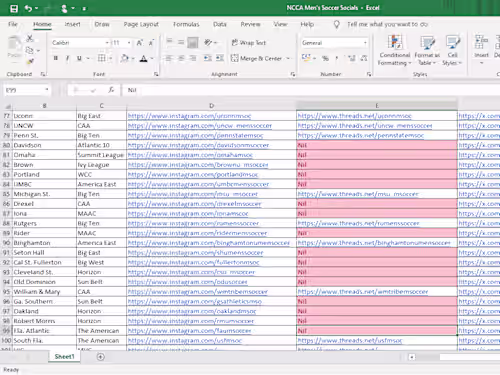The height and width of the screenshot is (375, 500).
Task: Click the Save icon in title bar
Action: [14, 8]
